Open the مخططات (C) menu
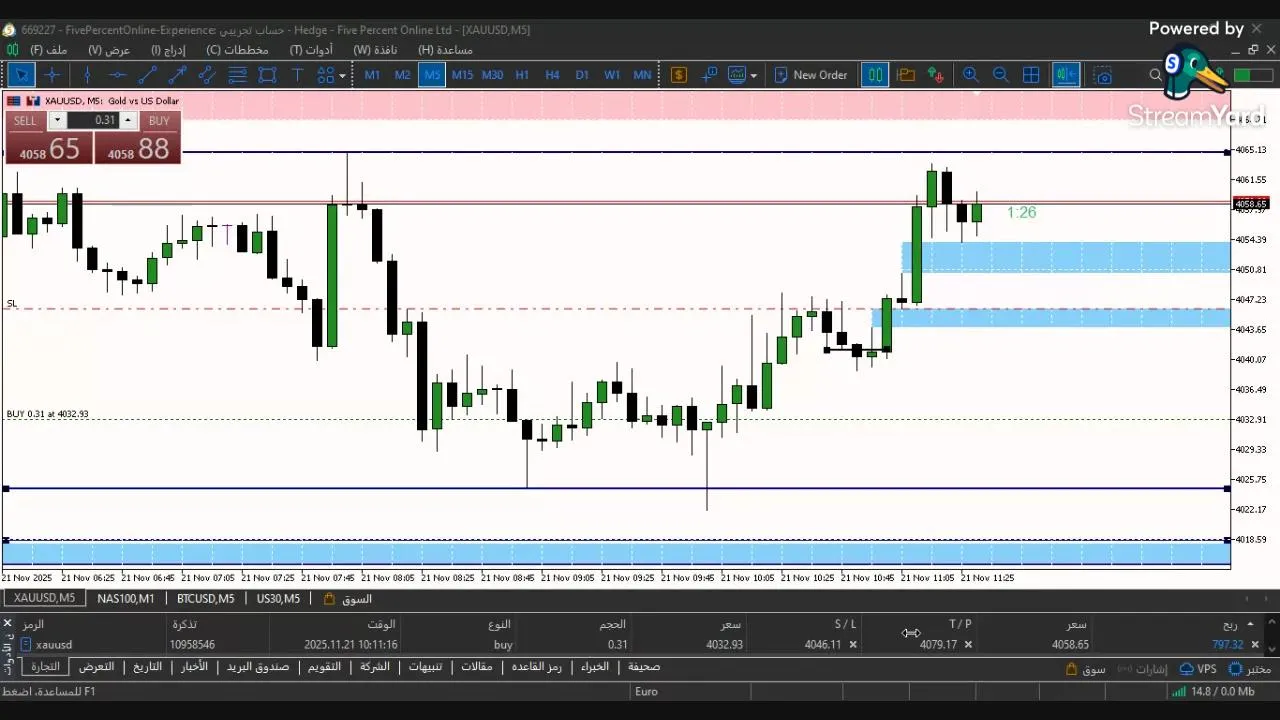The image size is (1280, 720). pyautogui.click(x=237, y=50)
